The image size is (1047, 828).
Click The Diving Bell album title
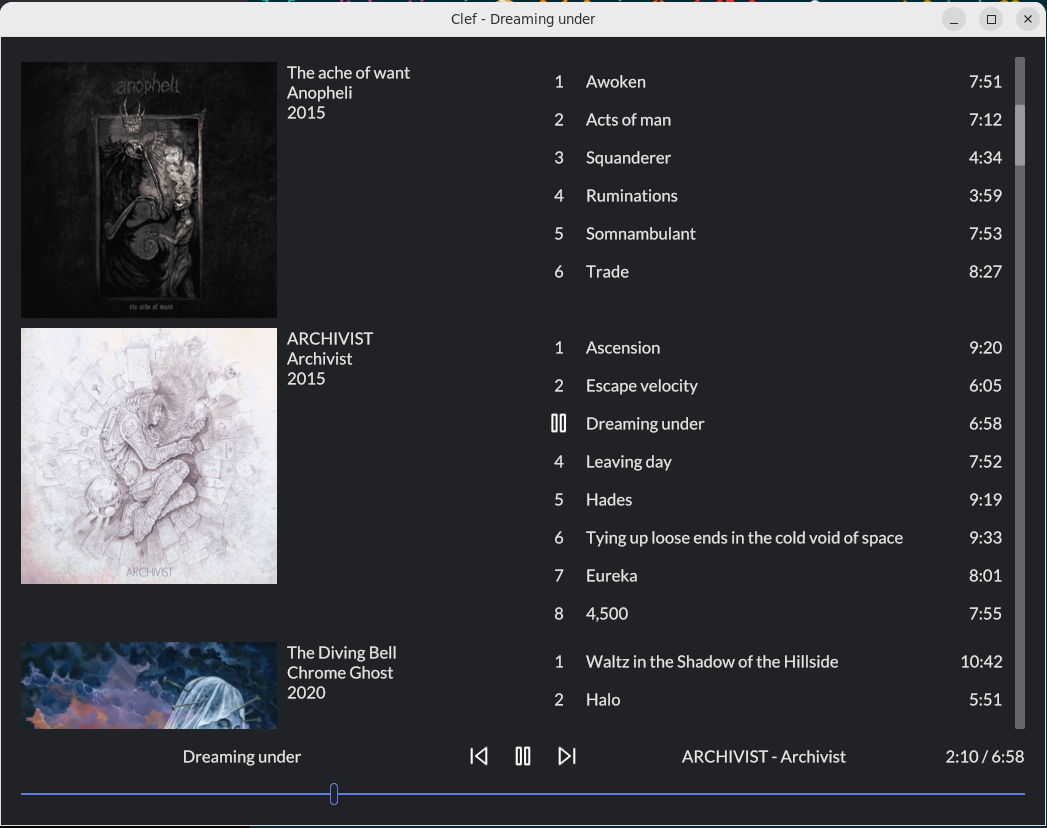pos(341,652)
